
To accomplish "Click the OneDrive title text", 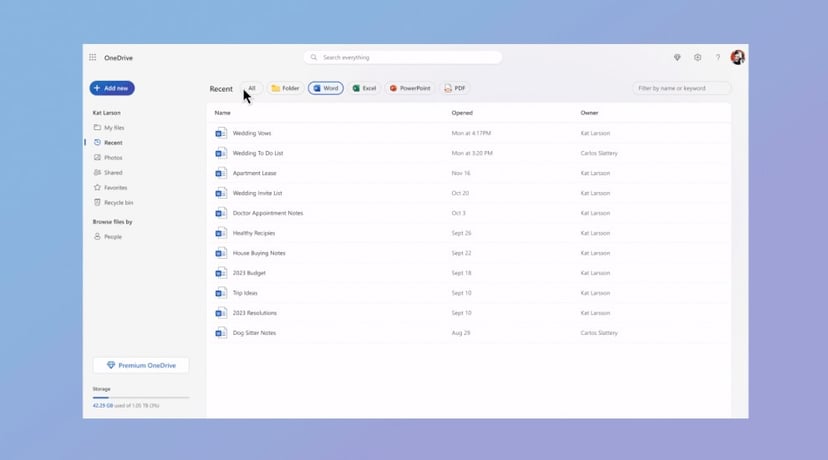I will [x=118, y=58].
